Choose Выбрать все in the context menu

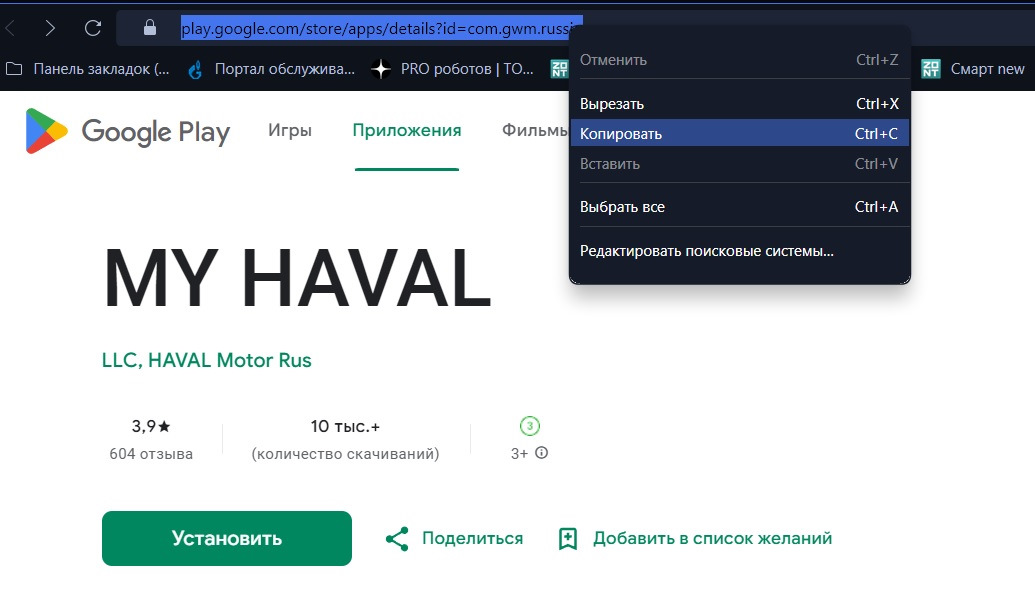click(x=739, y=207)
